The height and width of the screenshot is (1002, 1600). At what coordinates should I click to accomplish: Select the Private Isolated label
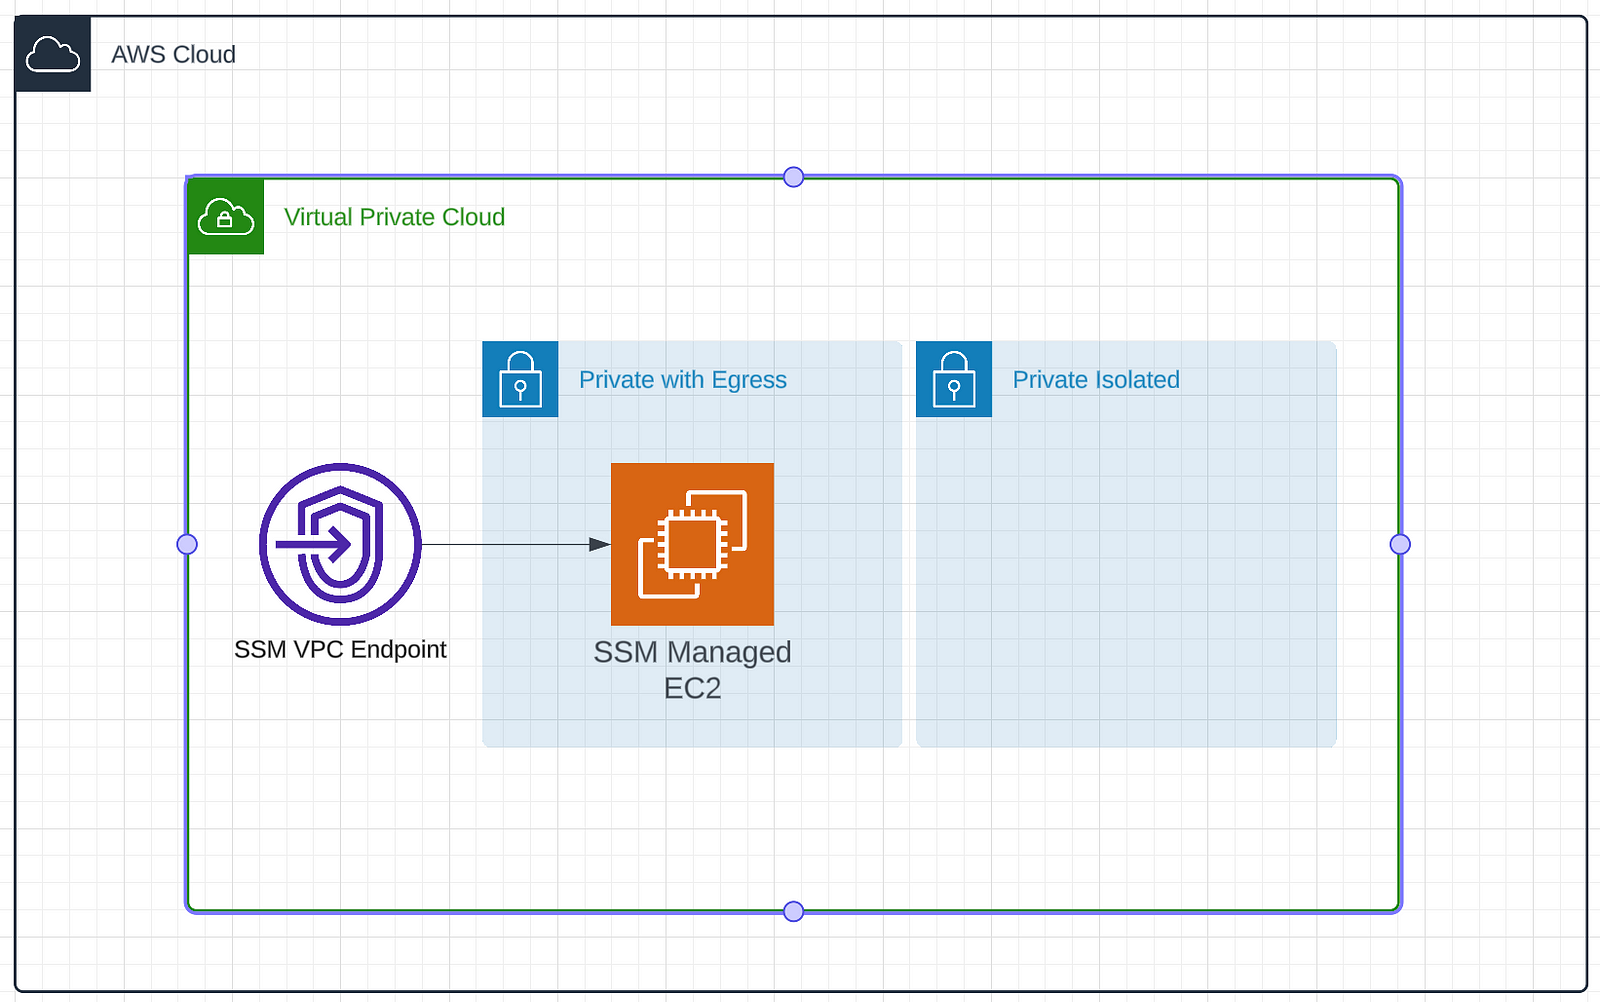(x=1096, y=380)
